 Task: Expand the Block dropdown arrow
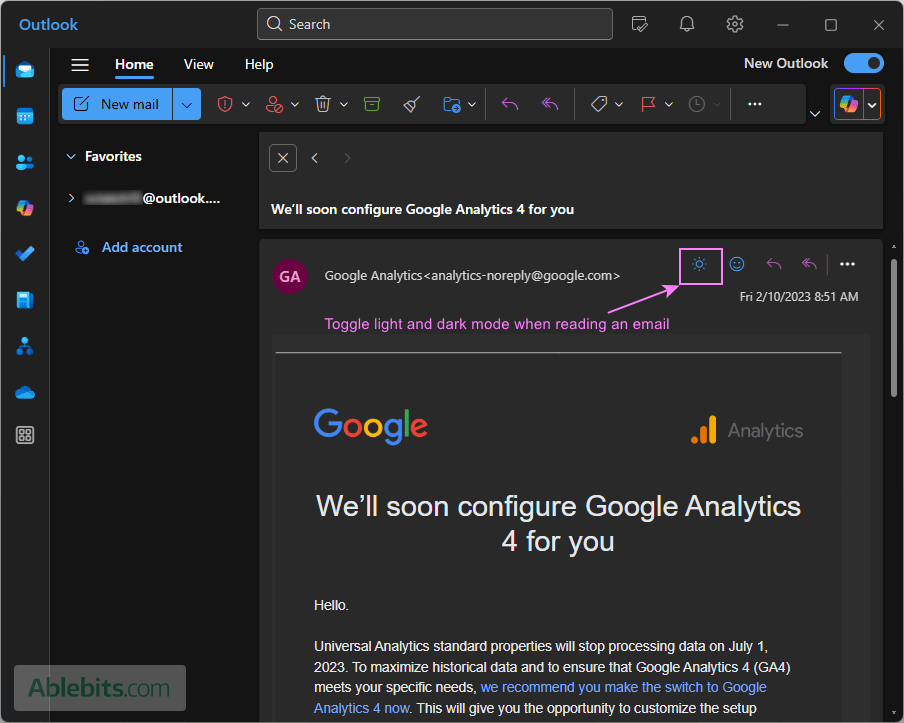coord(295,104)
